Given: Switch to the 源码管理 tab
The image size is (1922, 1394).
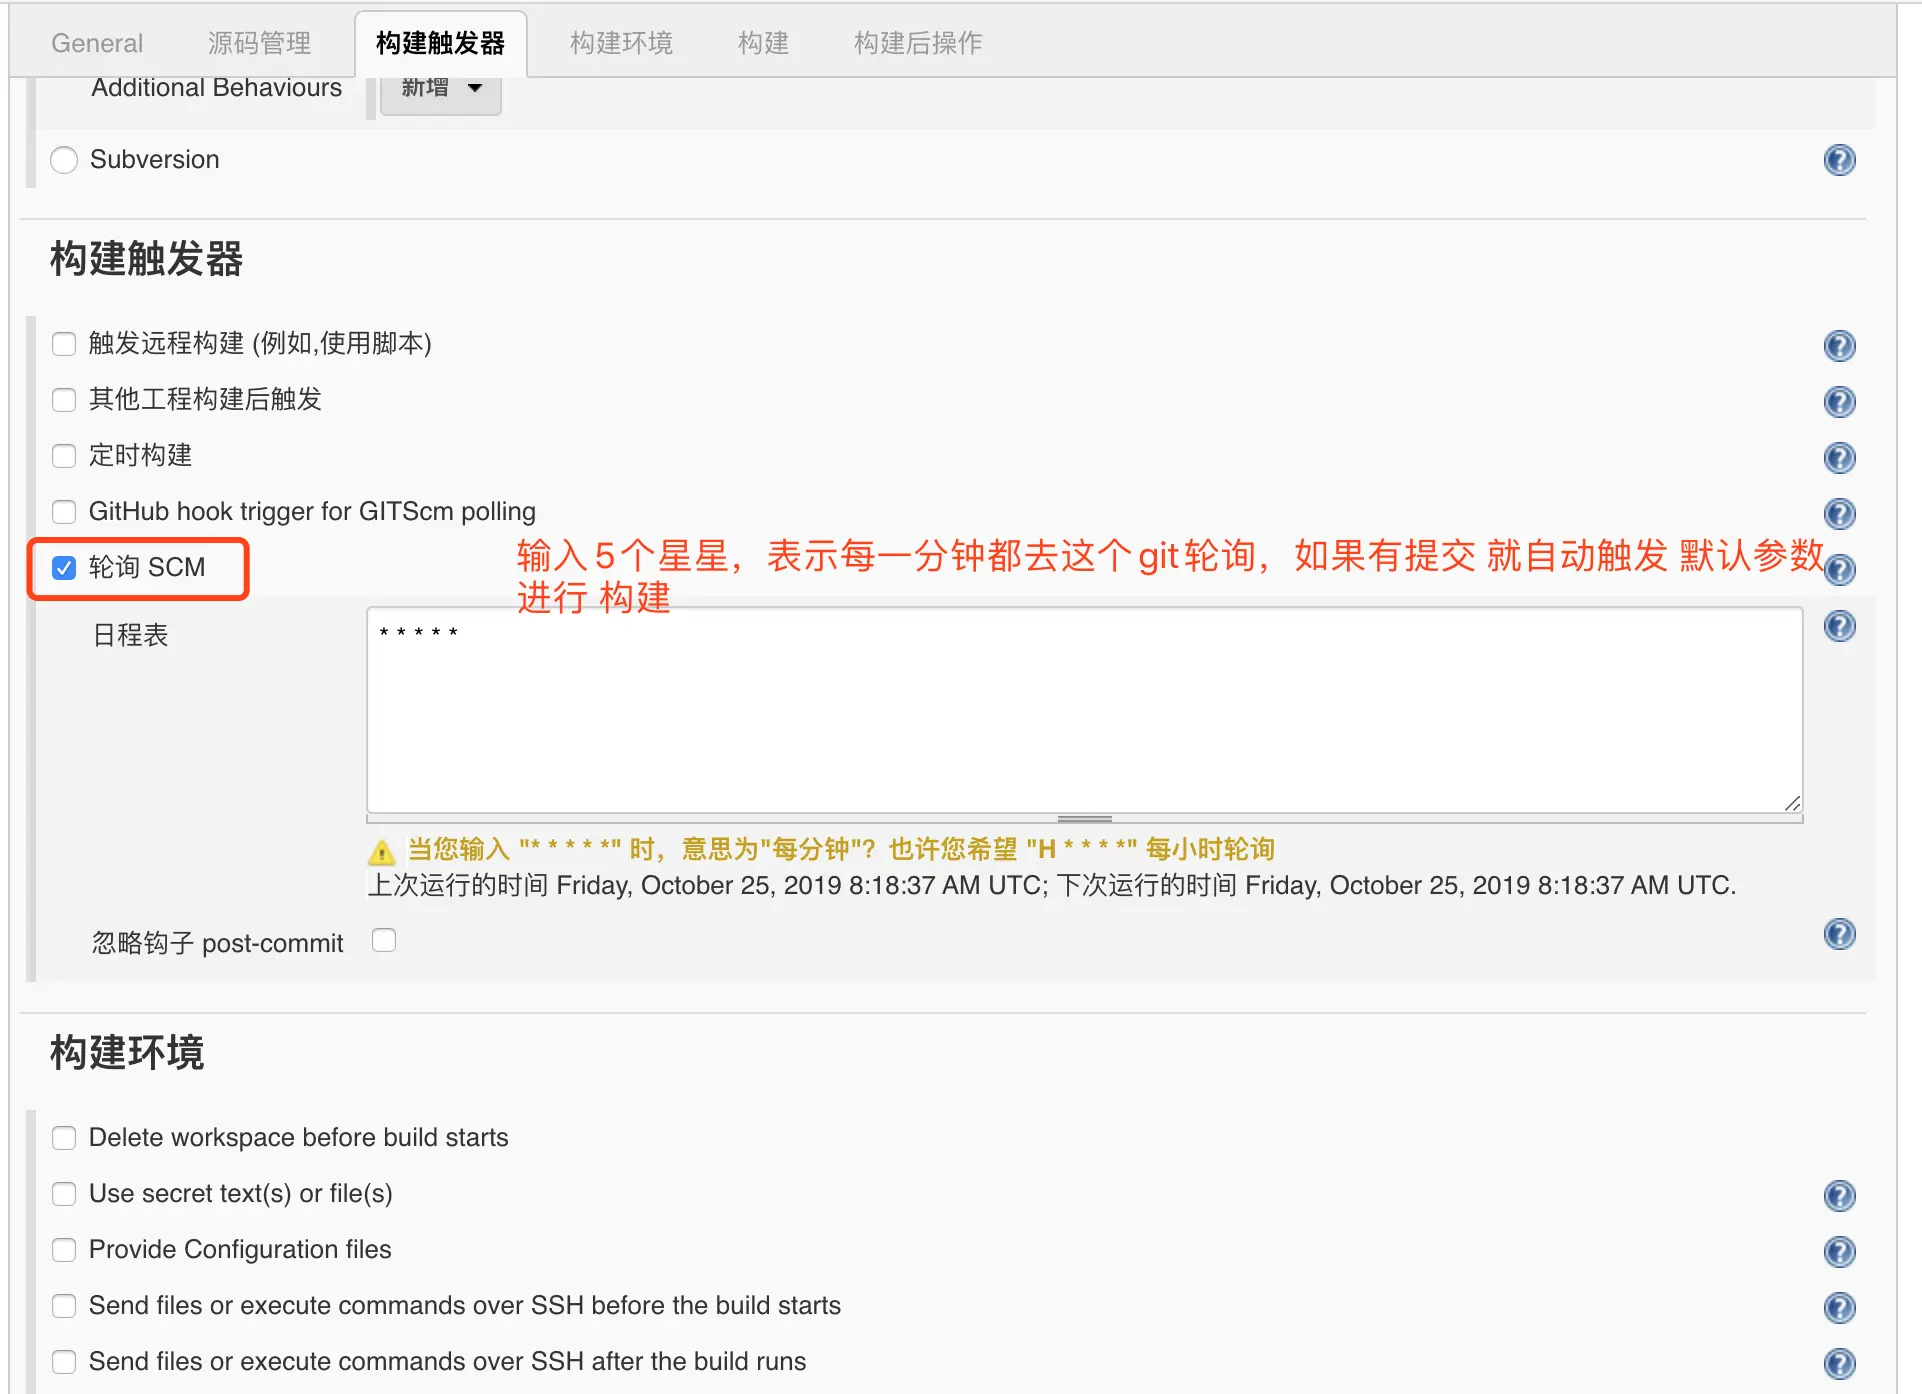Looking at the screenshot, I should click(259, 43).
